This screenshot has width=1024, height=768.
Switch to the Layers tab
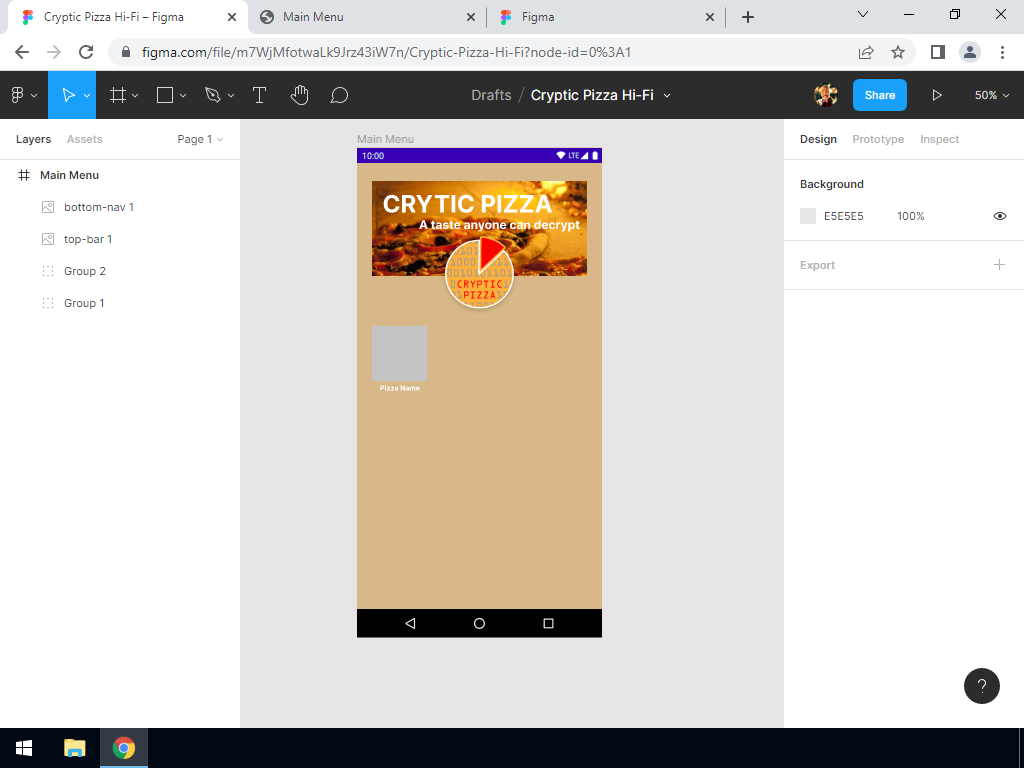tap(33, 139)
